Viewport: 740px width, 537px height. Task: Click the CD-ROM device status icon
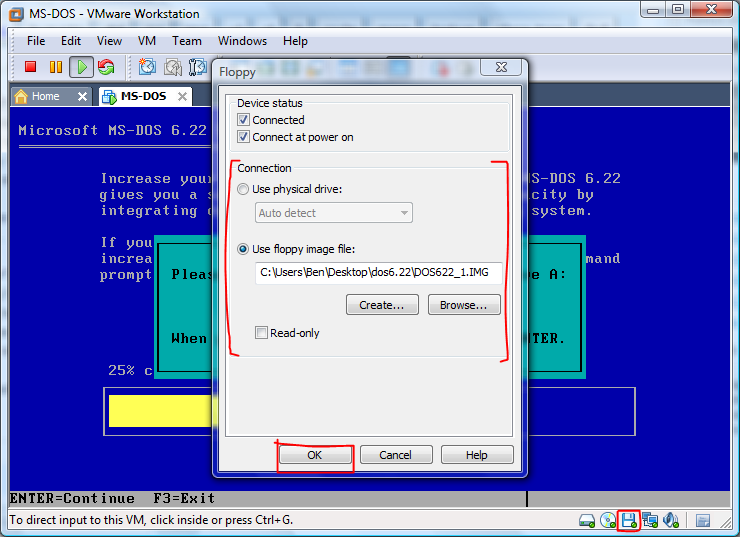tap(608, 520)
